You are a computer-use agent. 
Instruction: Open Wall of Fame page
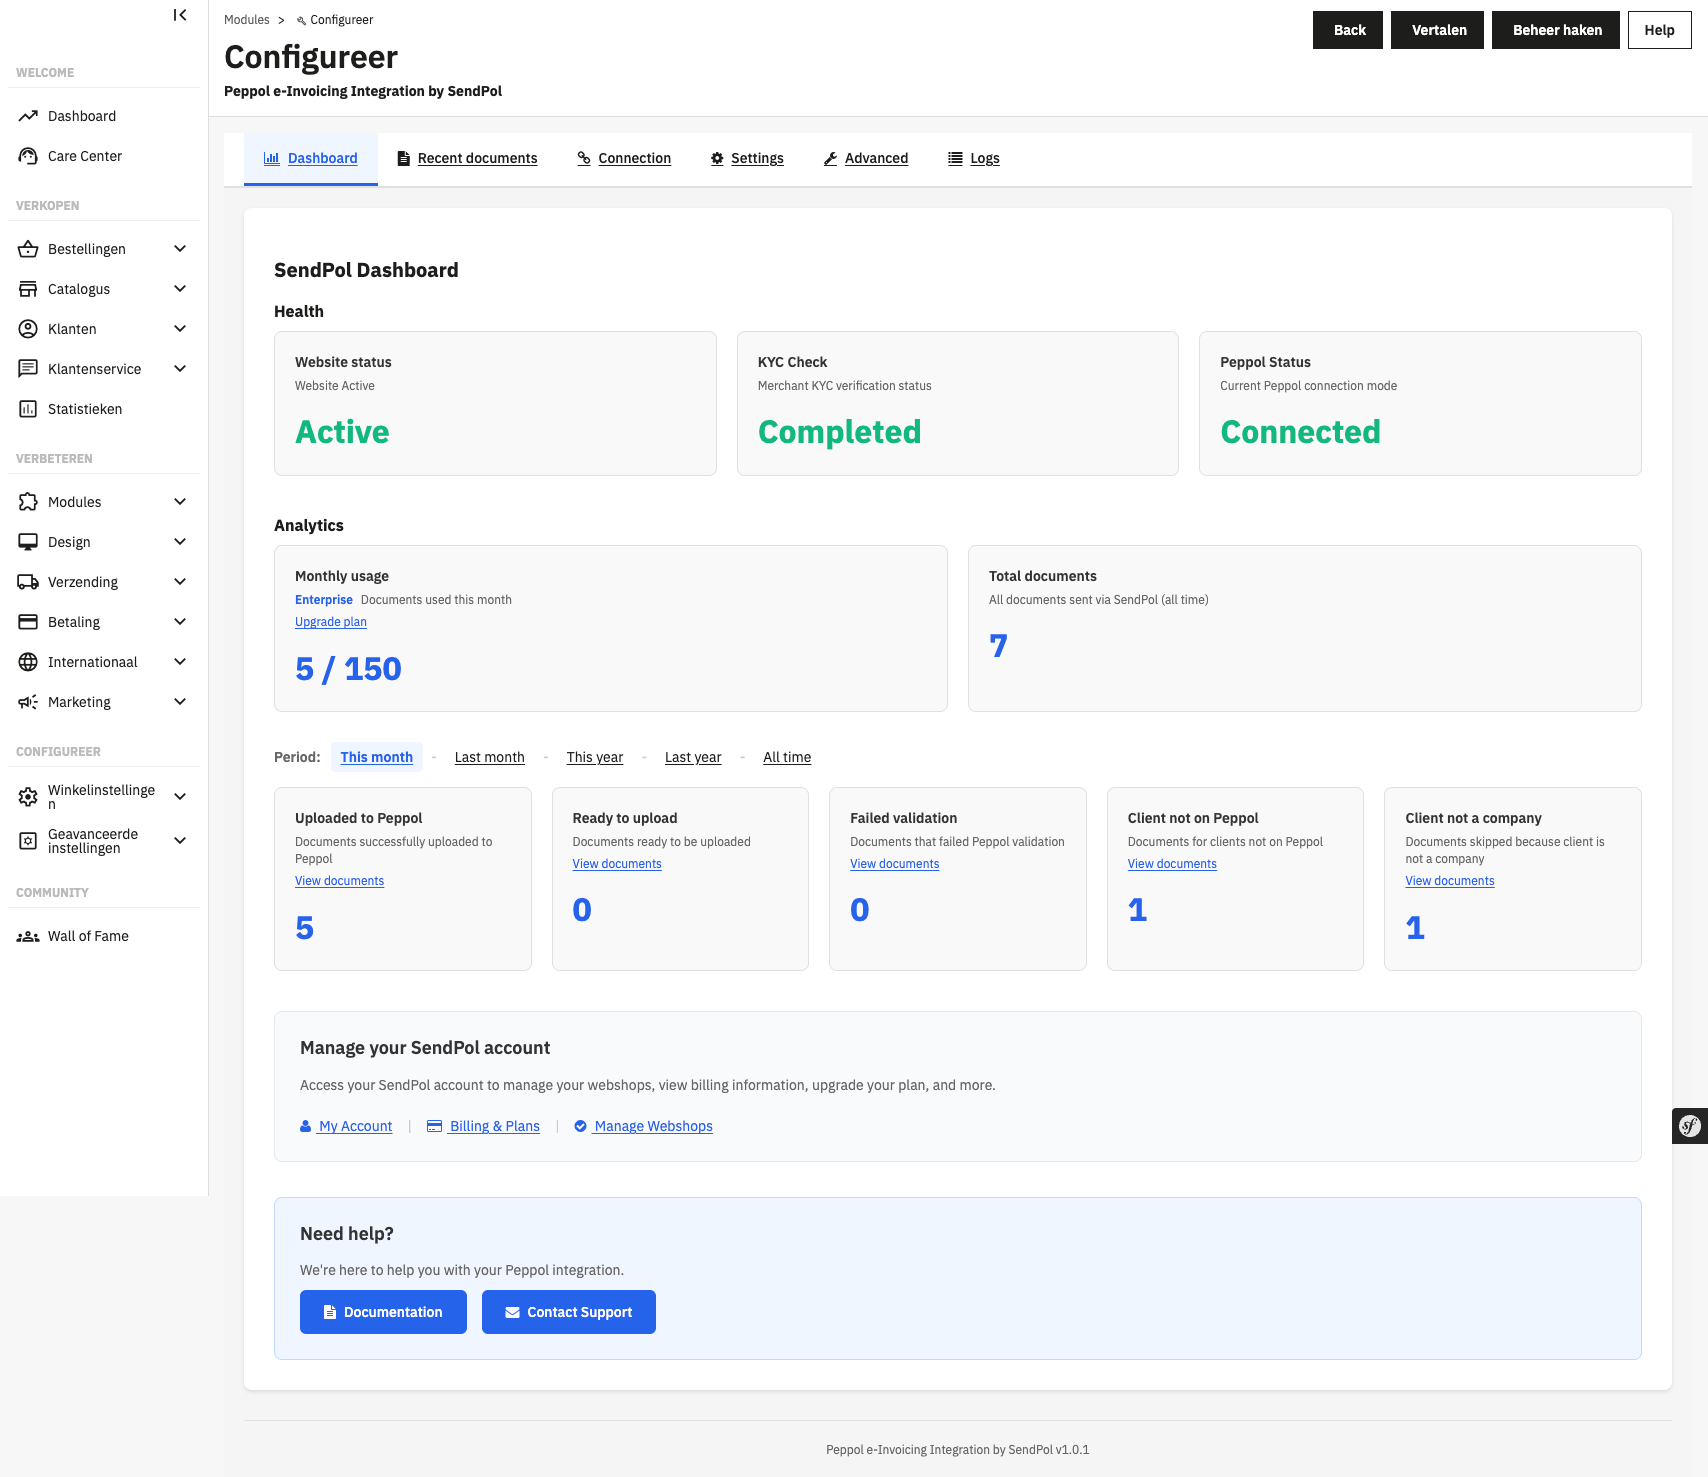point(88,936)
